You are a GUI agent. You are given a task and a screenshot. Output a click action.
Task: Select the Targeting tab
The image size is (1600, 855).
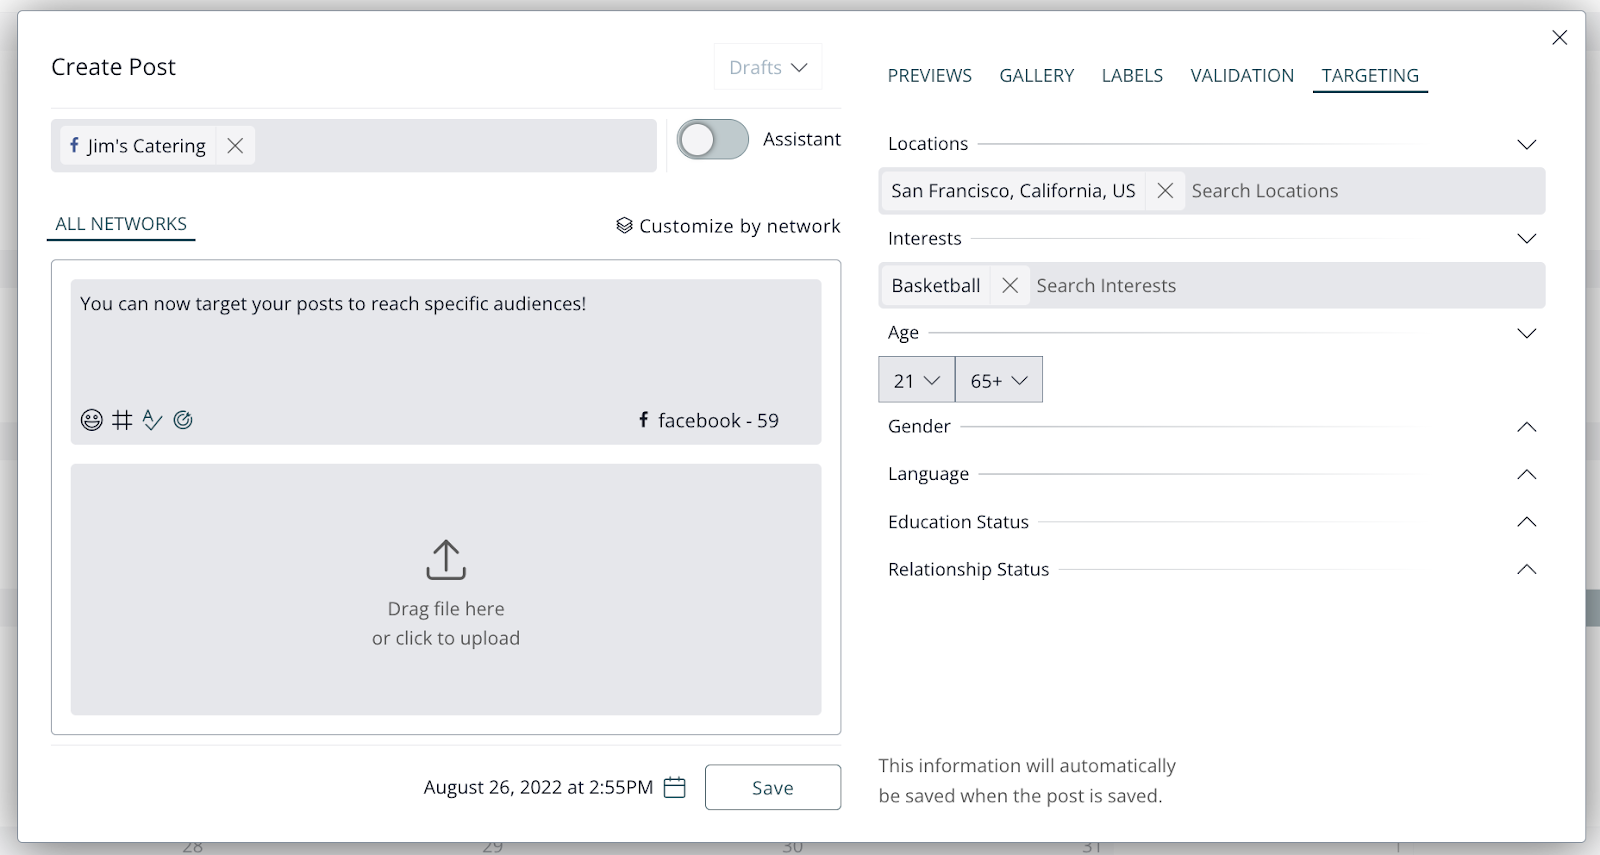[1370, 76]
